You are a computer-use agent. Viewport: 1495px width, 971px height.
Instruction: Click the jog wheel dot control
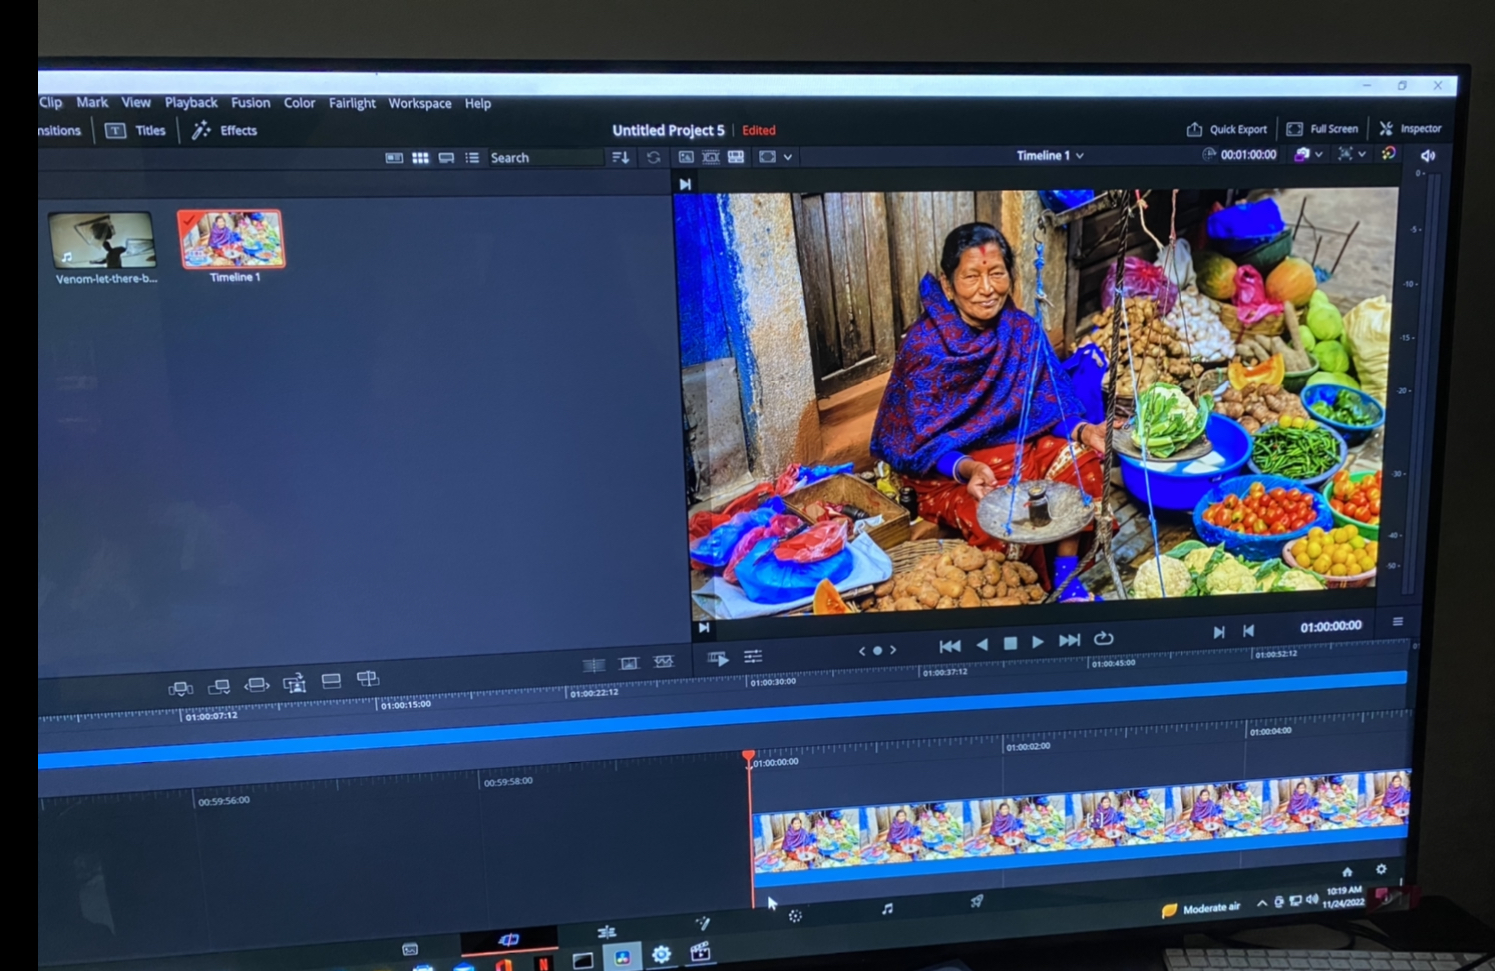coord(877,650)
